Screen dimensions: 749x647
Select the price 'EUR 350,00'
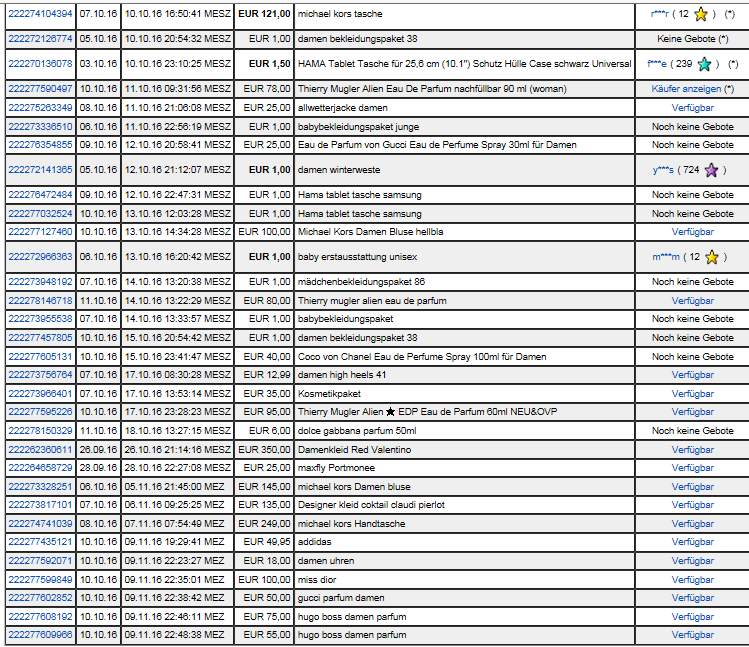click(264, 450)
